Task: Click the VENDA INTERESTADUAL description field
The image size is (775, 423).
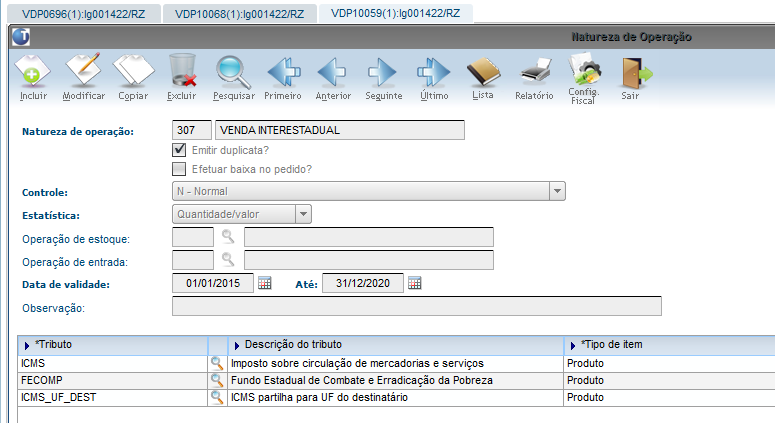Action: pyautogui.click(x=340, y=130)
